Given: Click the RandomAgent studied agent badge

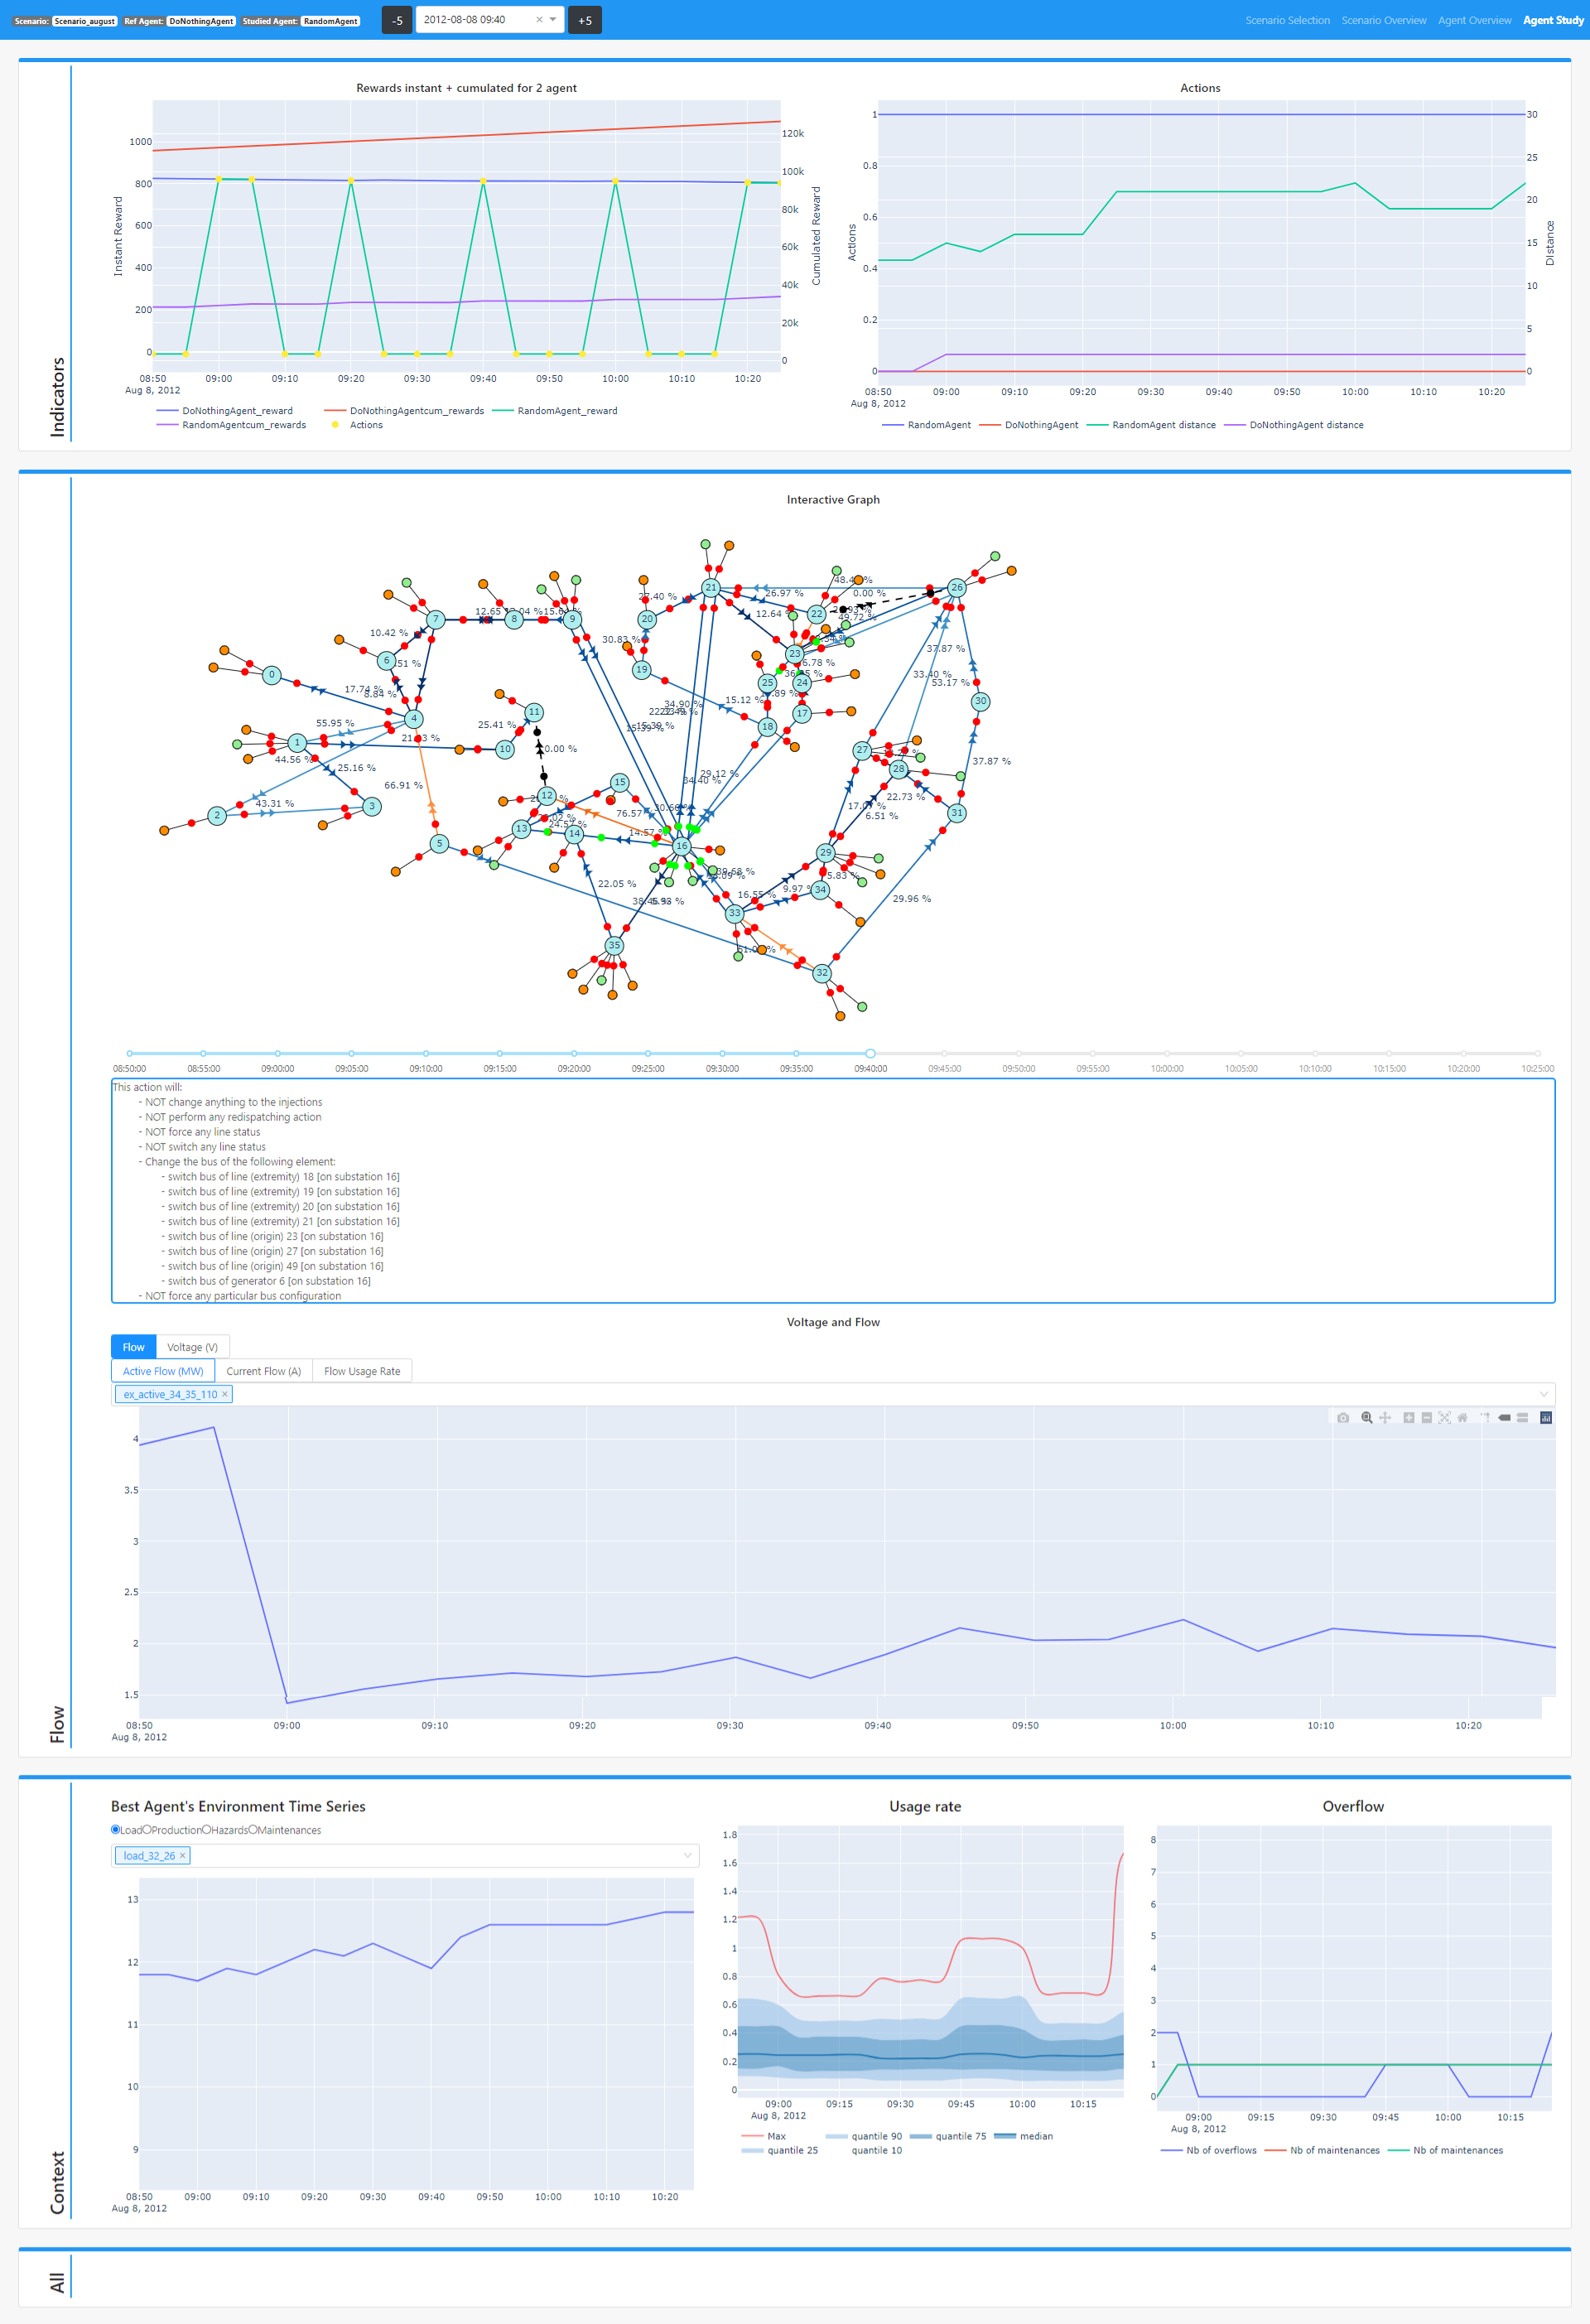Looking at the screenshot, I should 331,21.
